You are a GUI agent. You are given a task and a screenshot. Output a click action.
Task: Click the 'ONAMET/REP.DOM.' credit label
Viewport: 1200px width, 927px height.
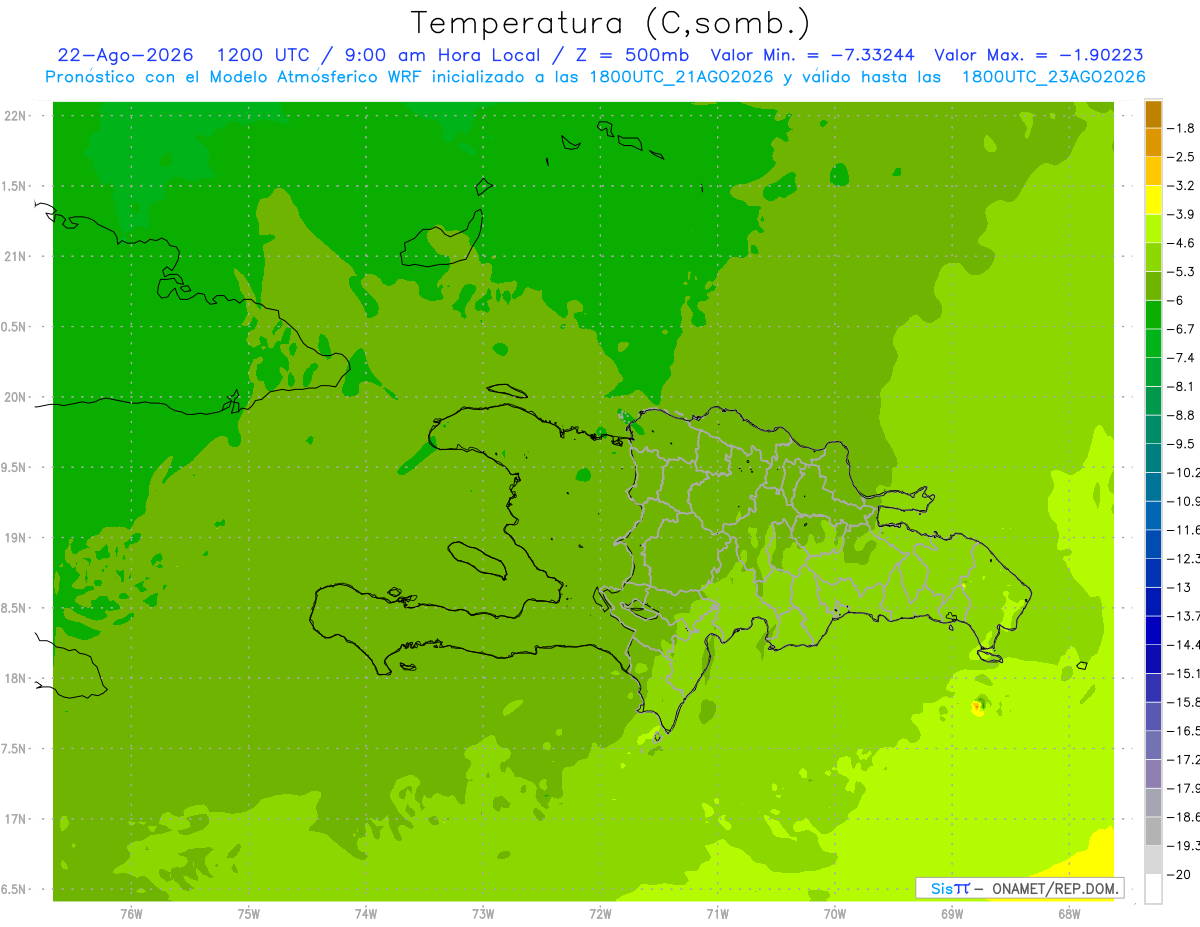coord(1054,888)
